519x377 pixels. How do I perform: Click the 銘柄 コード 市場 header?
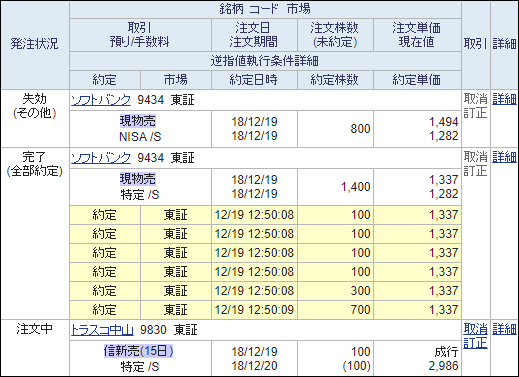(x=265, y=9)
